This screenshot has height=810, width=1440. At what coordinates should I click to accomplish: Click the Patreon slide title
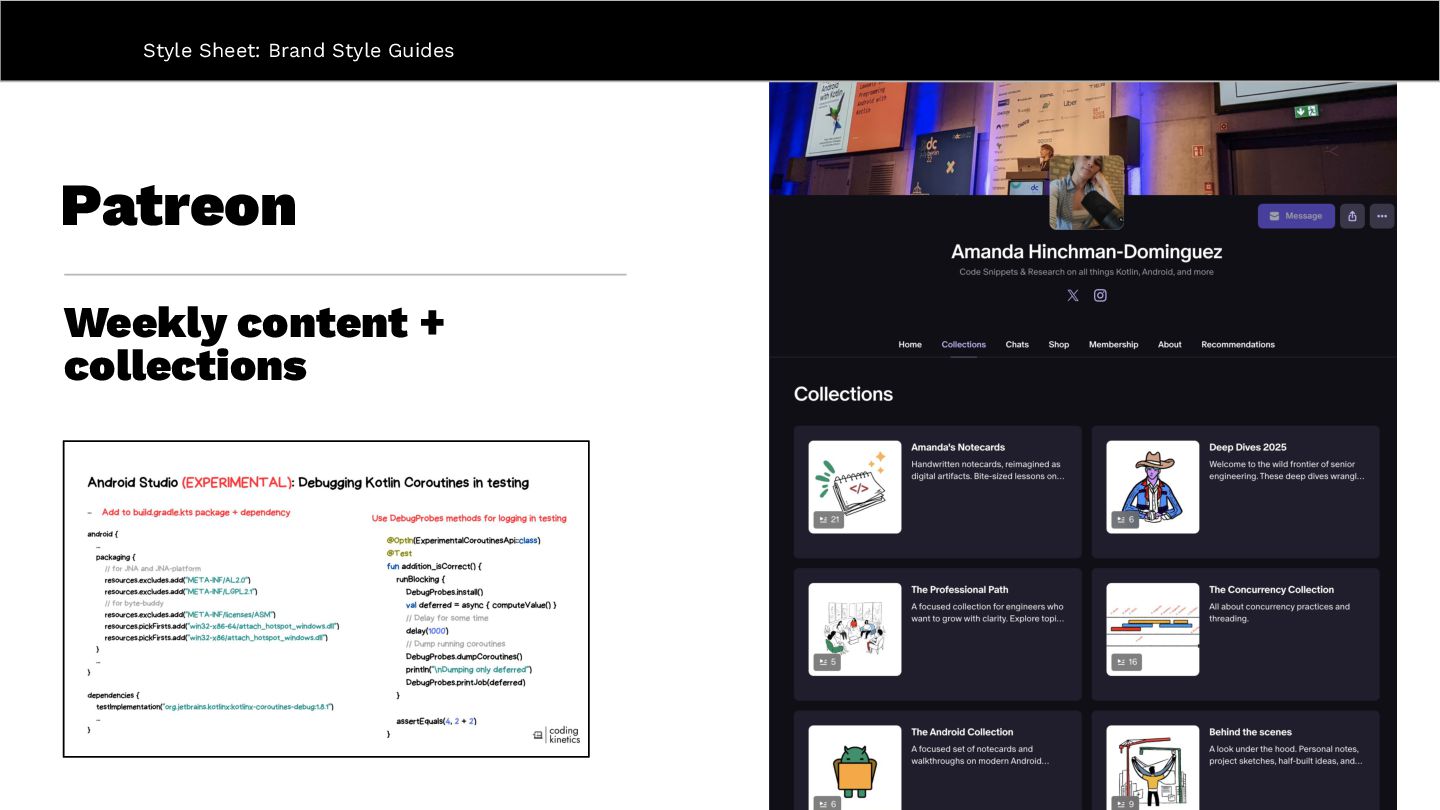point(179,206)
